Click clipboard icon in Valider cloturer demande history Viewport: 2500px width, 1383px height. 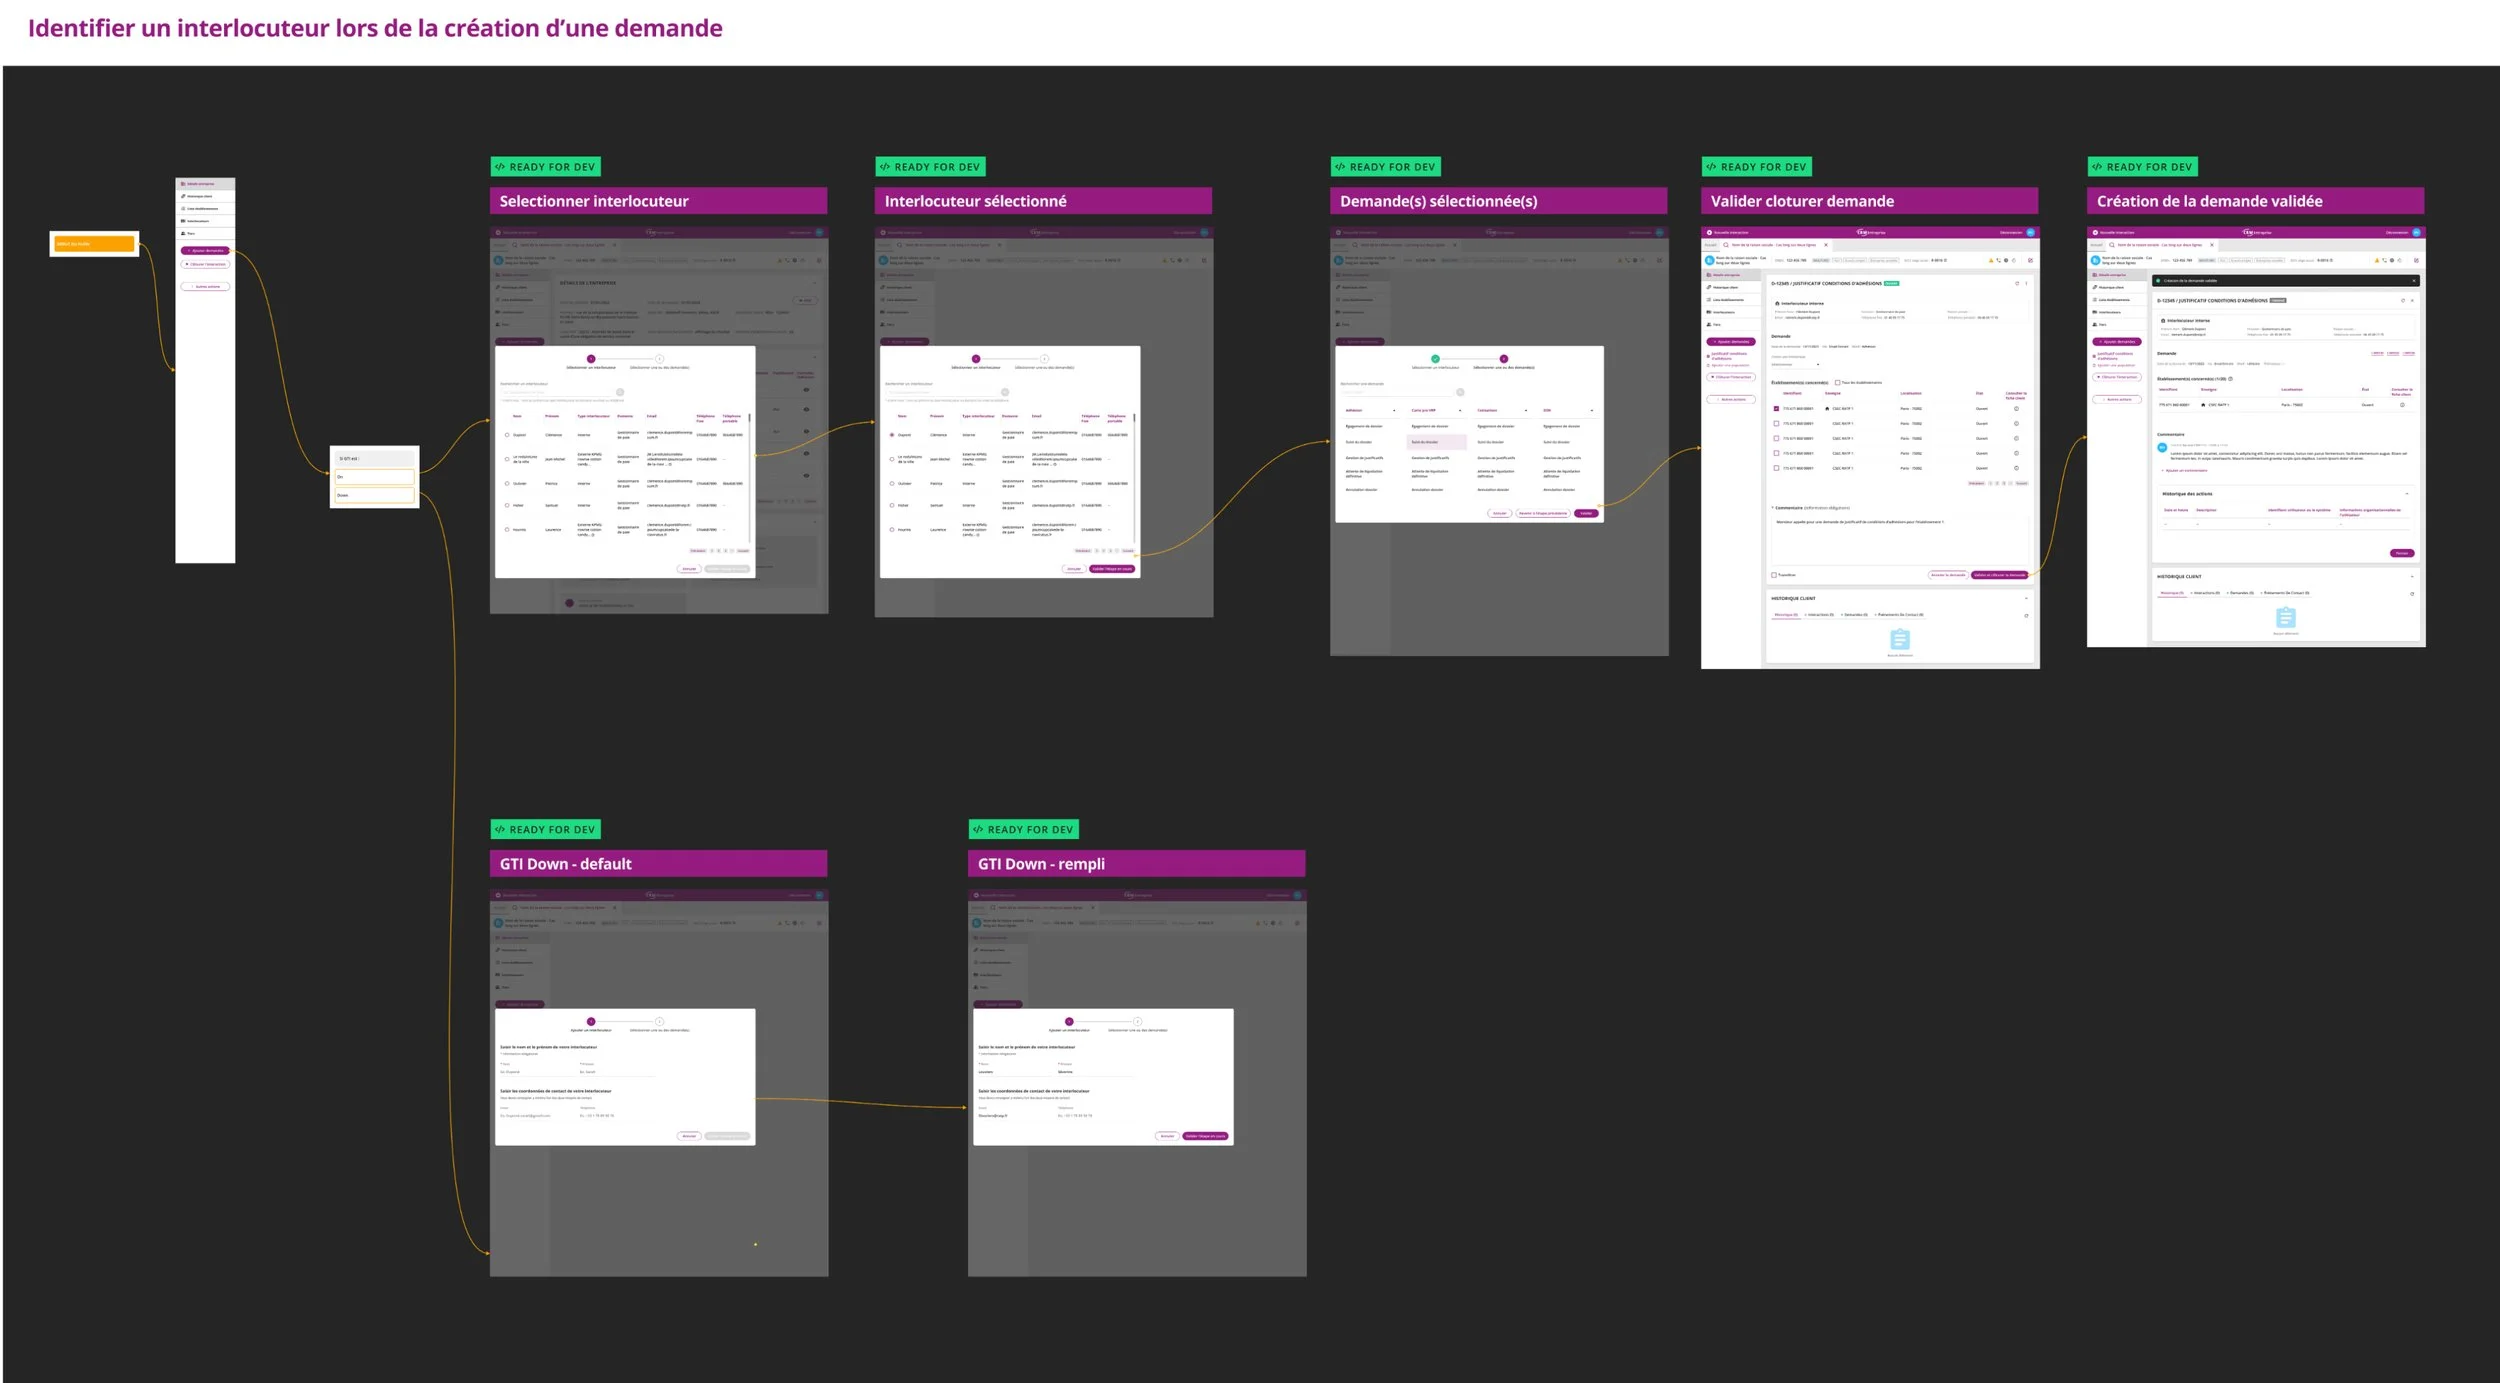coord(1900,639)
